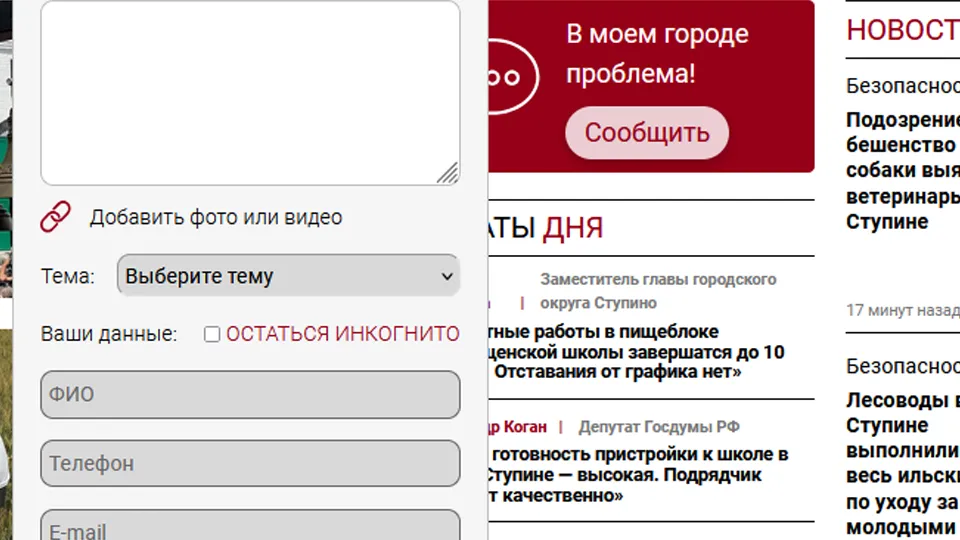
Task: Click '17 минут назад' timestamp
Action: (x=902, y=310)
